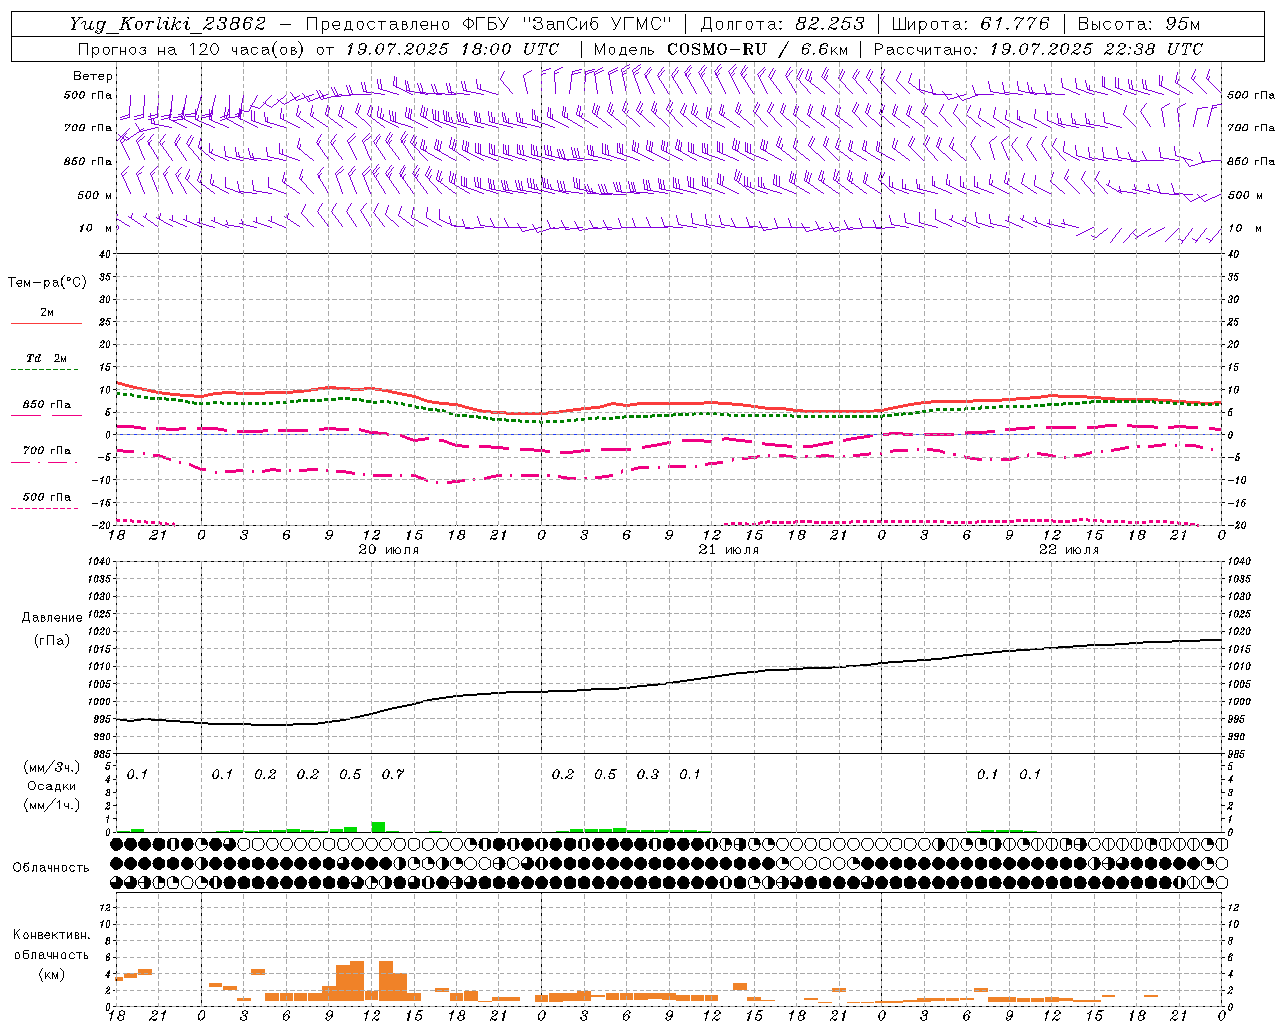Click the 'Td 2м' dew point legend entry
The image size is (1280, 1024).
(46, 358)
